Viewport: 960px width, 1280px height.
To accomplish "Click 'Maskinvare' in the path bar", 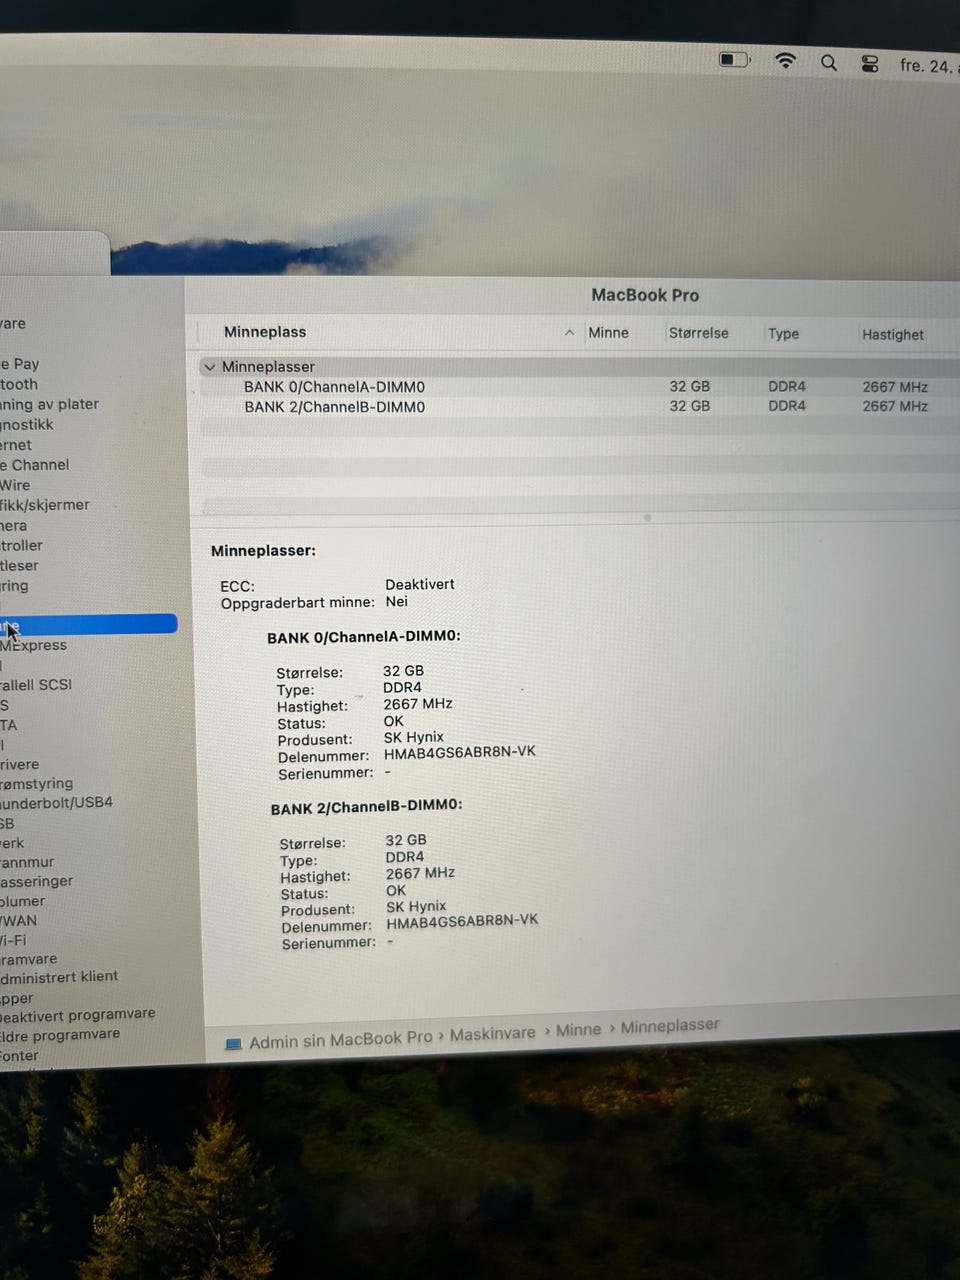I will point(492,1034).
